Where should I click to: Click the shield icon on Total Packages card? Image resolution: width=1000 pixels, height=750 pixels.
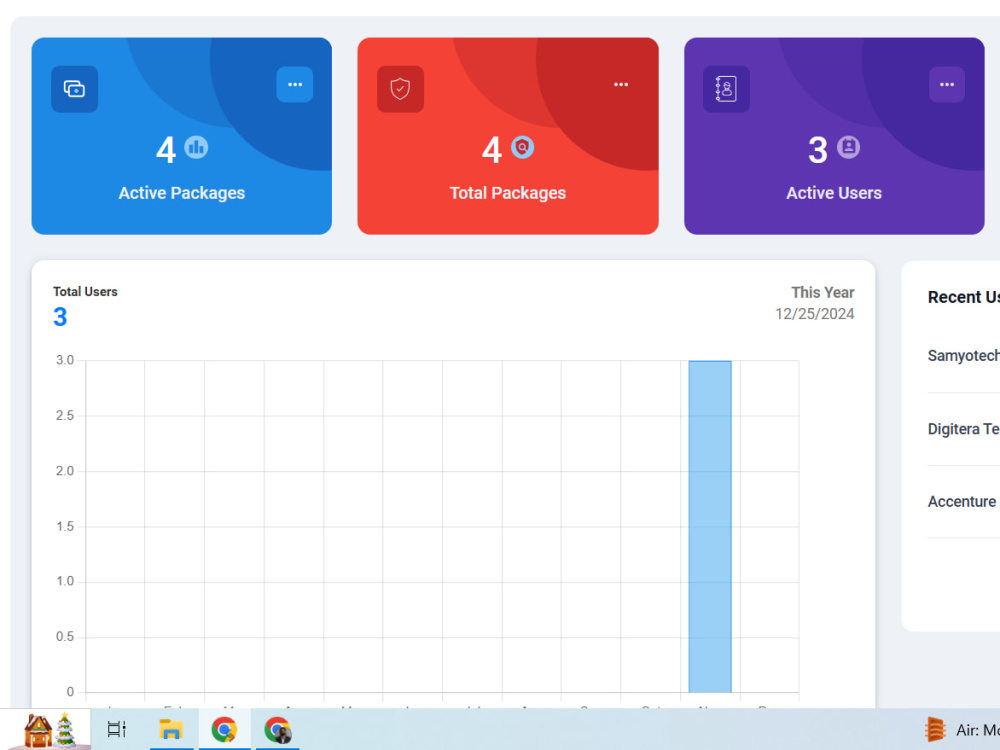[x=401, y=89]
